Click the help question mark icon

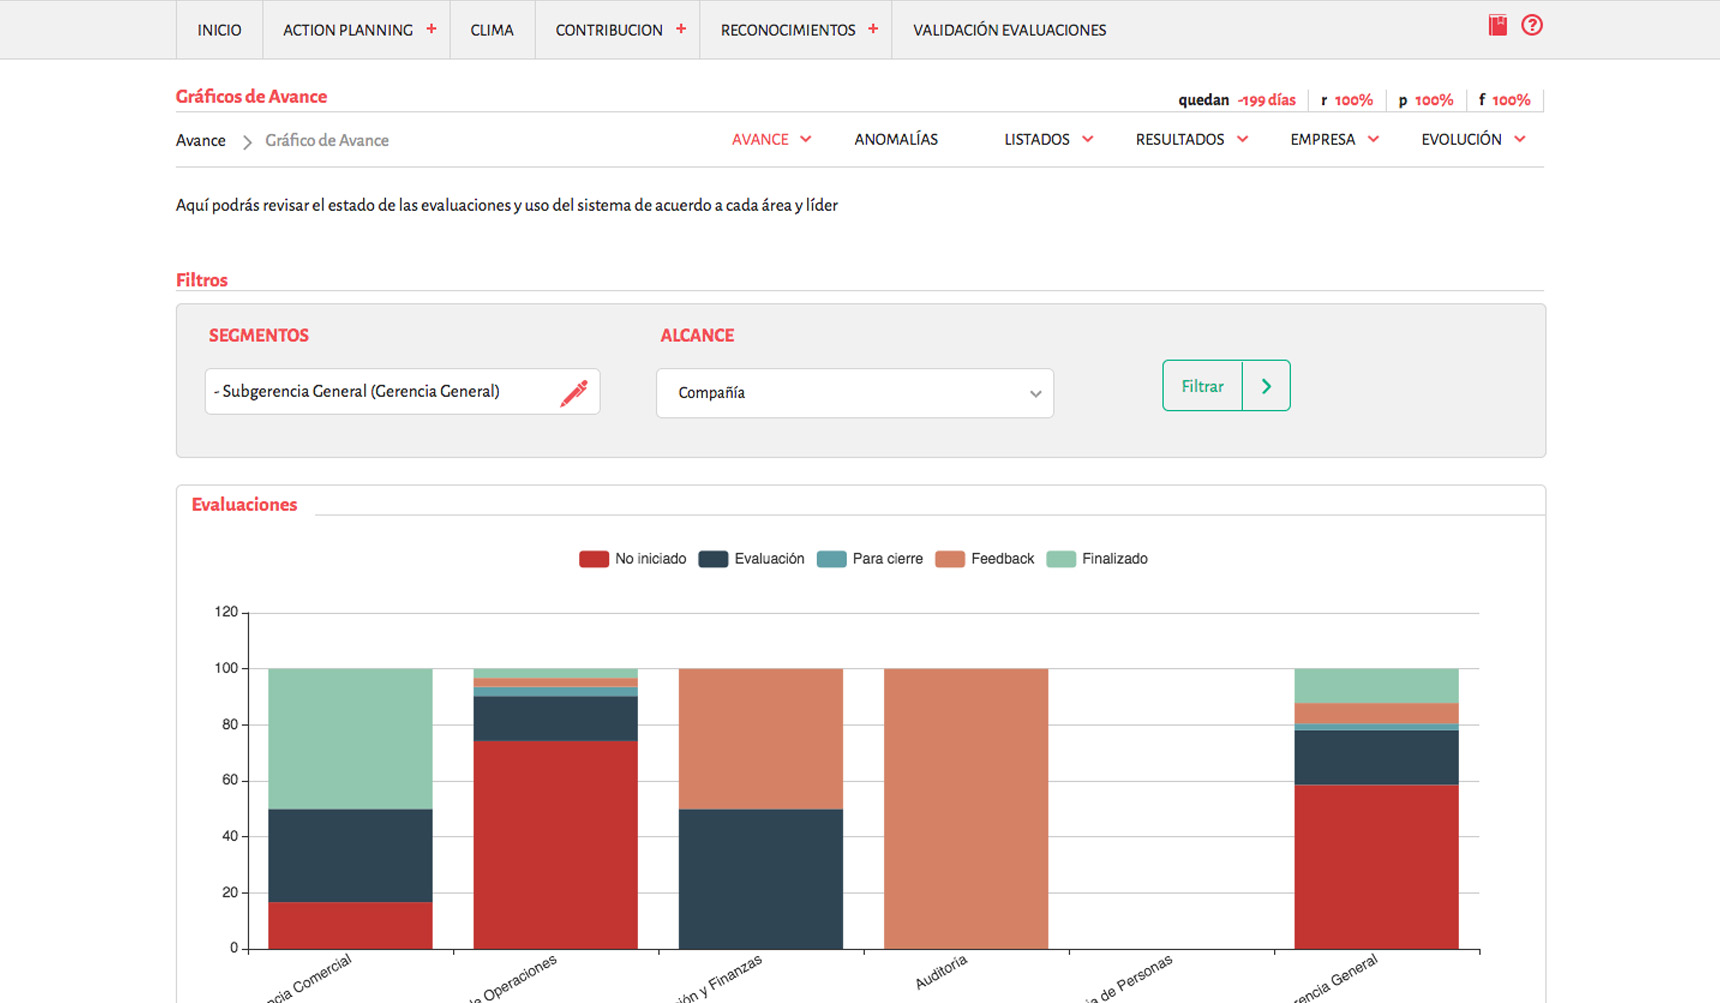(1532, 25)
